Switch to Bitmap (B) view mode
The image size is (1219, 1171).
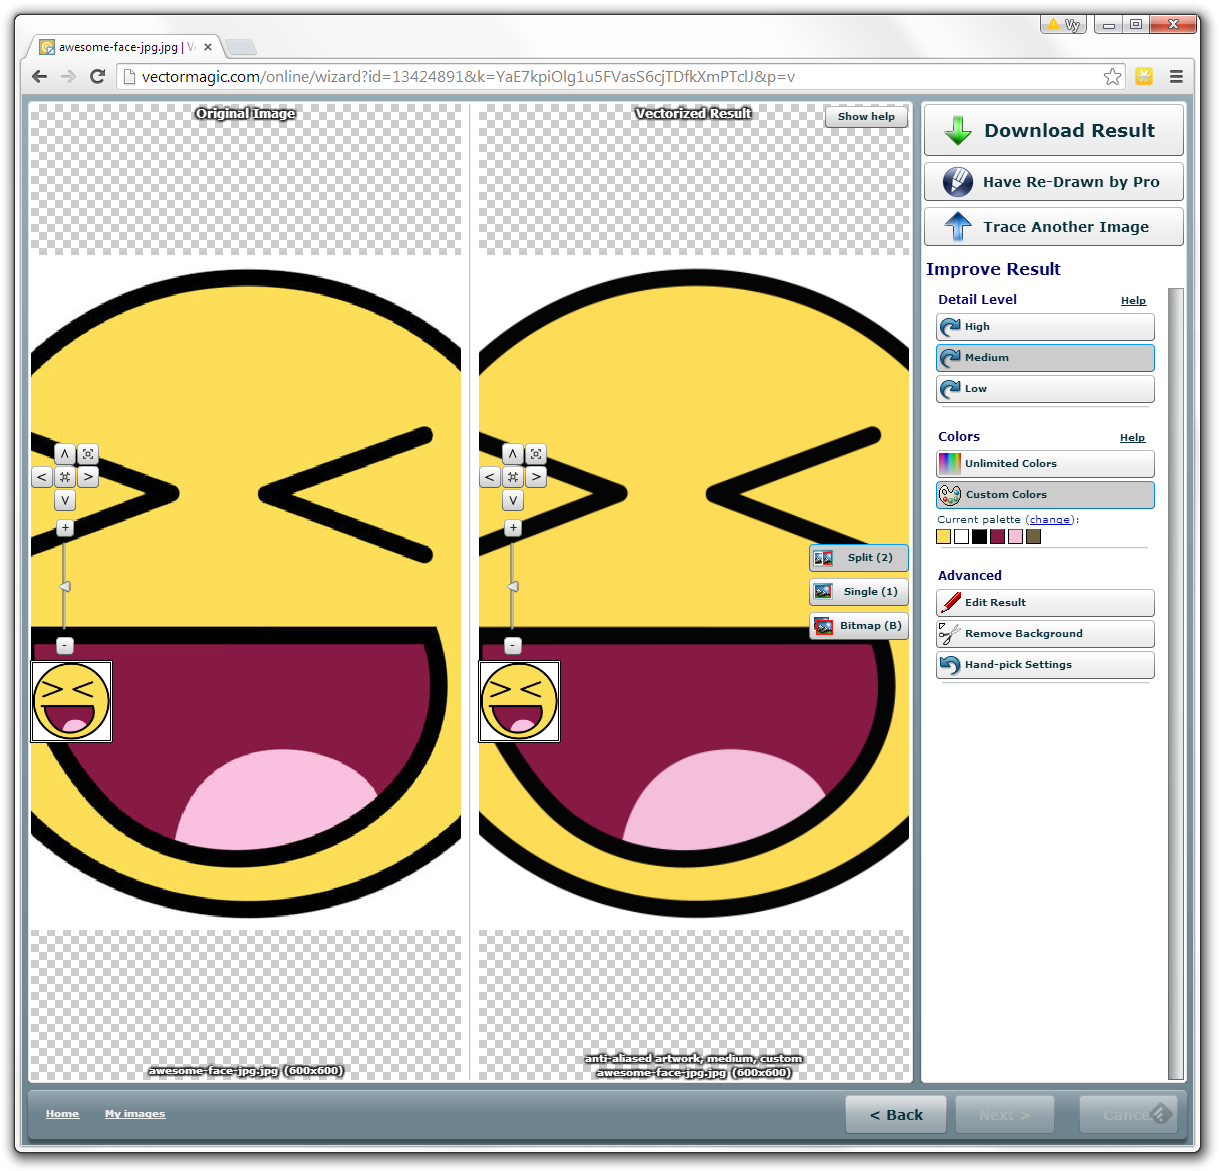pos(858,625)
